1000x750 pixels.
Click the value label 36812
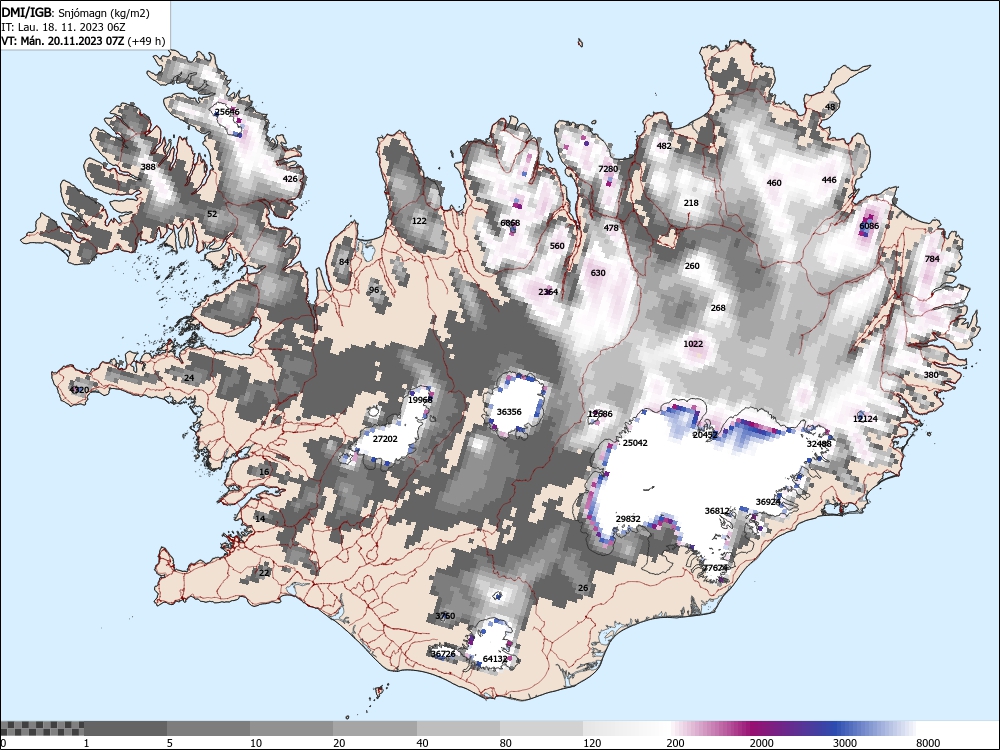point(717,510)
